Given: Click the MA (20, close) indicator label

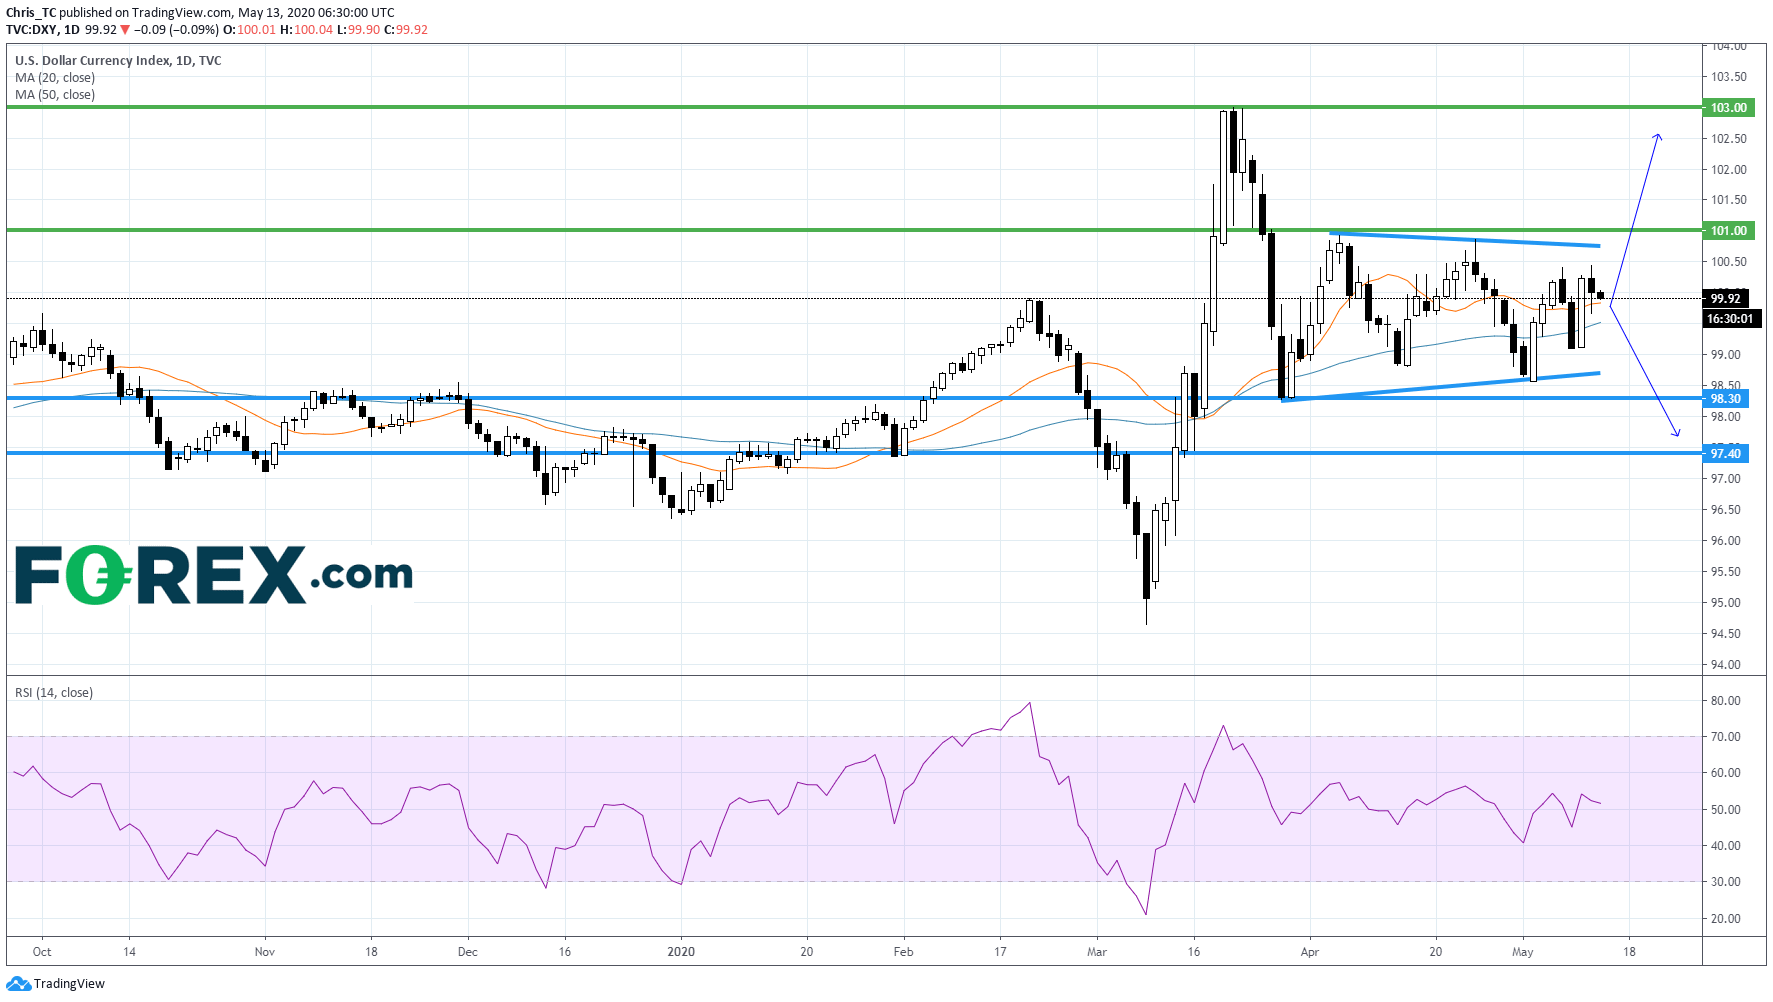Looking at the screenshot, I should (55, 78).
